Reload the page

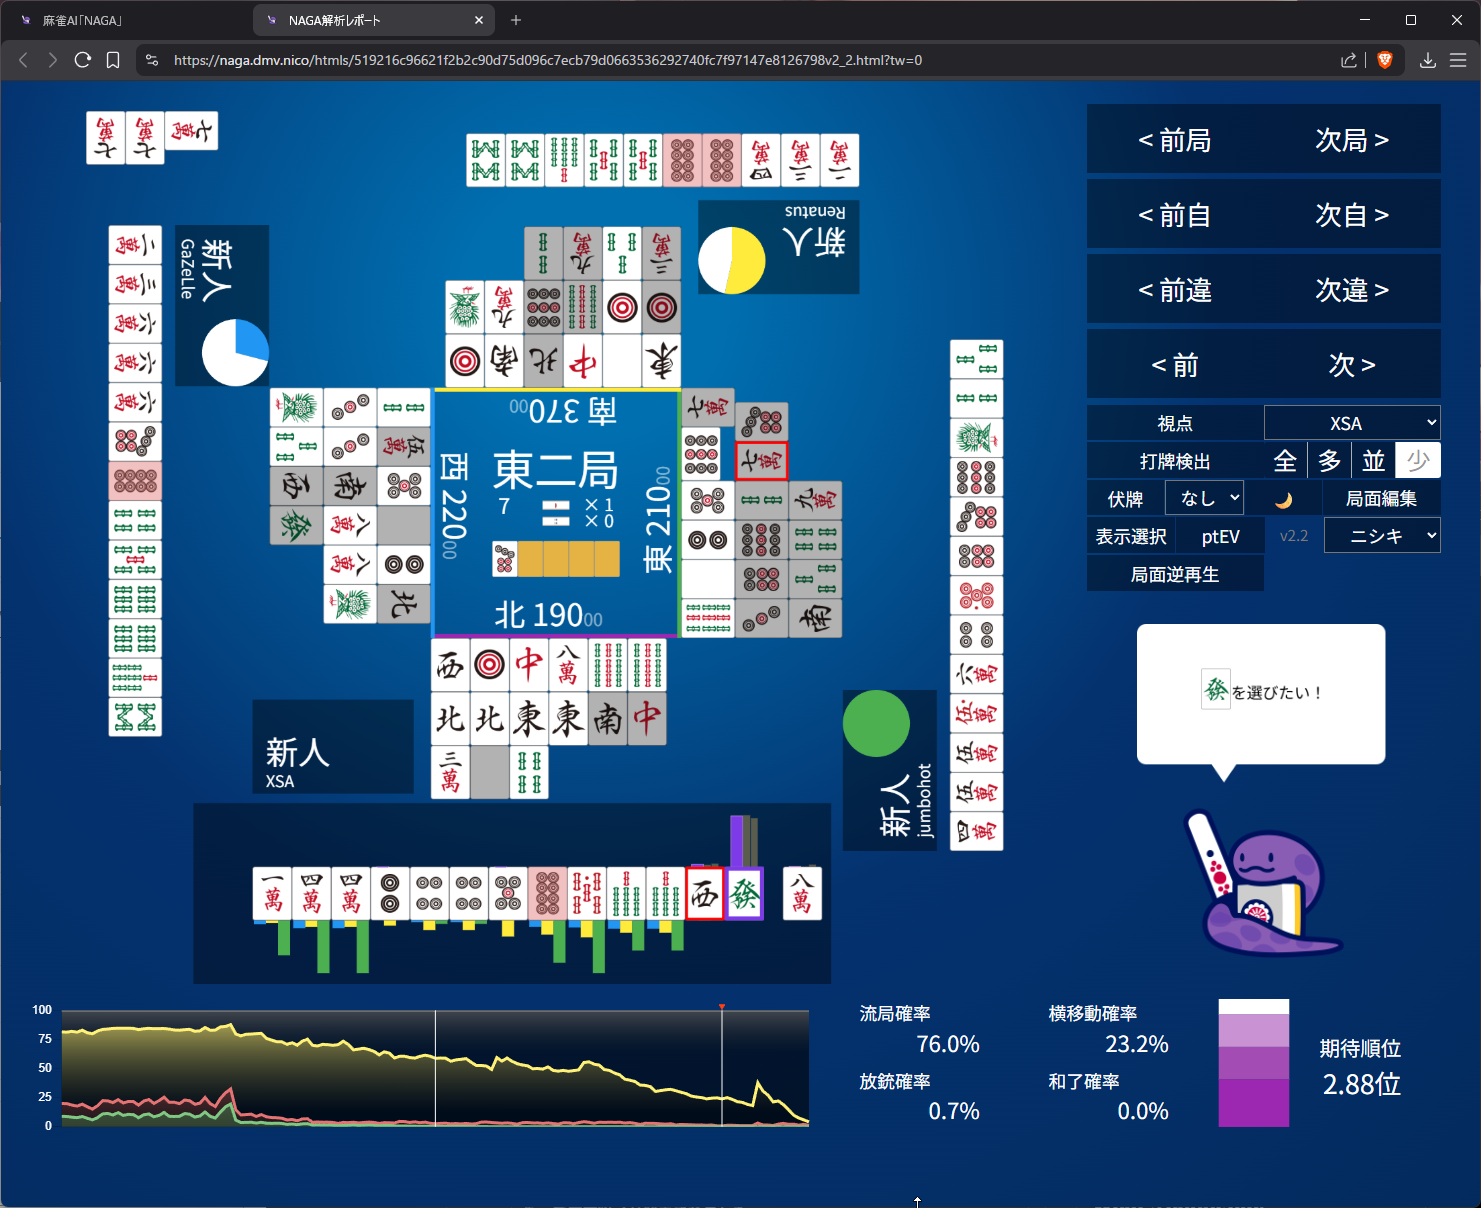83,60
